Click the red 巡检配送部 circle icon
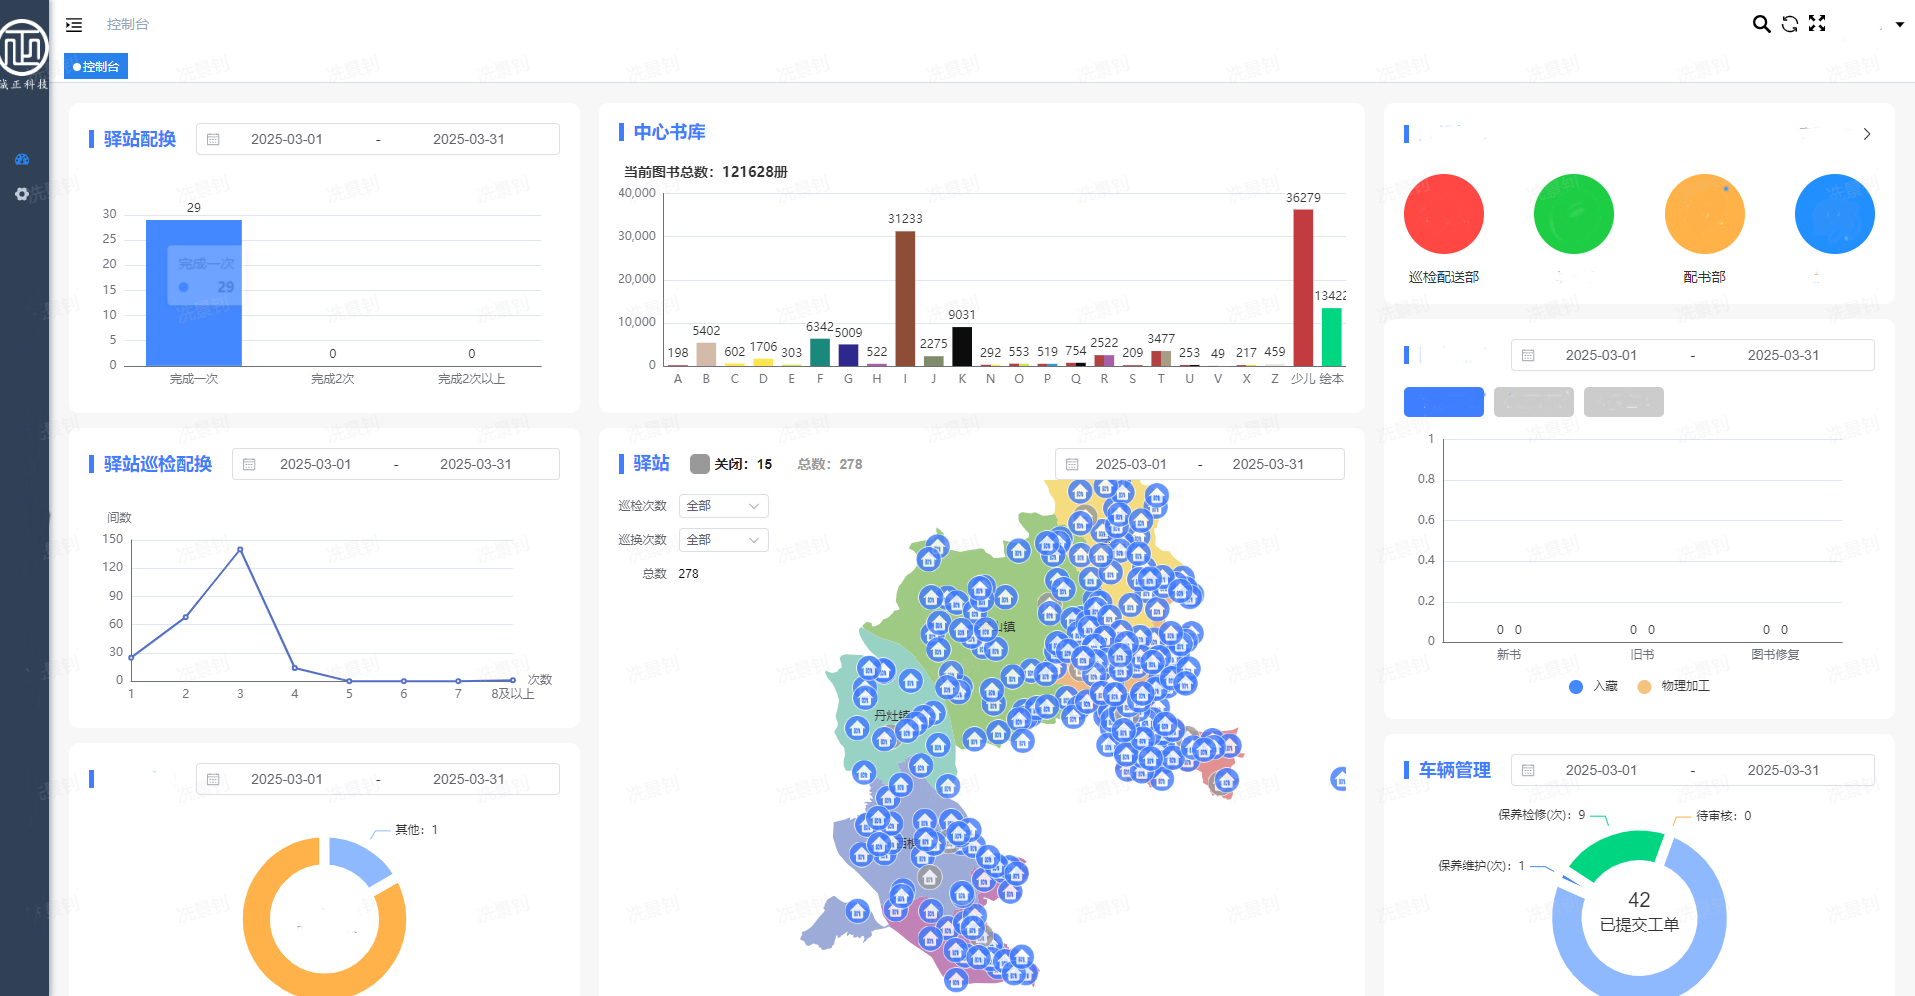Image resolution: width=1915 pixels, height=996 pixels. tap(1443, 214)
